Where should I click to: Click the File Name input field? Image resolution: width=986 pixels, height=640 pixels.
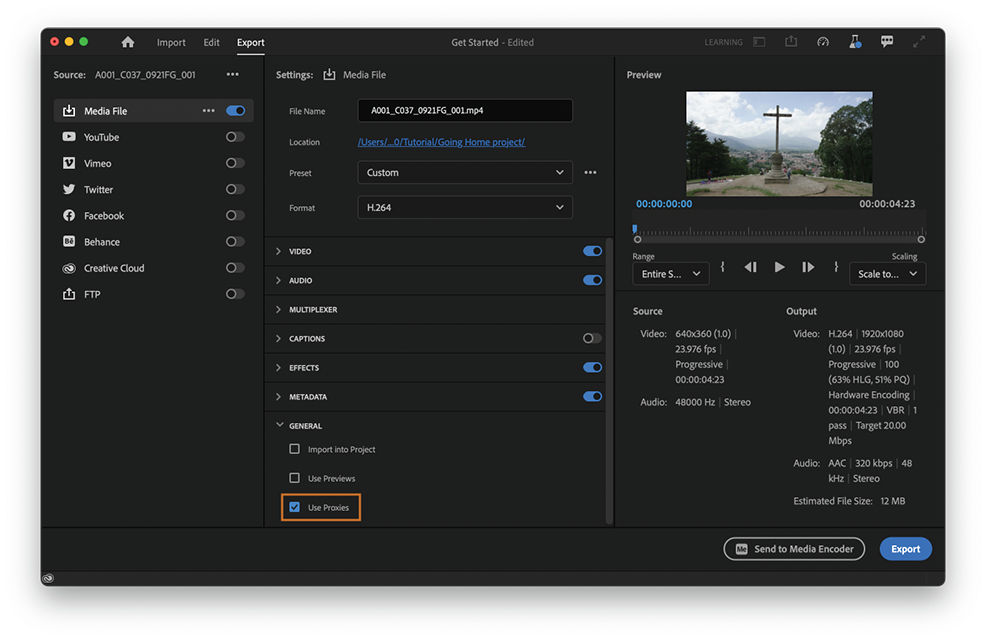click(464, 110)
